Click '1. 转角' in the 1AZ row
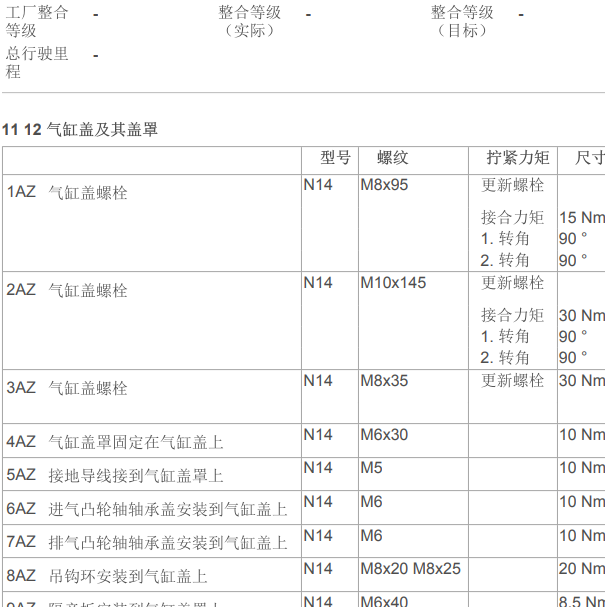Image resolution: width=605 pixels, height=607 pixels. point(505,239)
